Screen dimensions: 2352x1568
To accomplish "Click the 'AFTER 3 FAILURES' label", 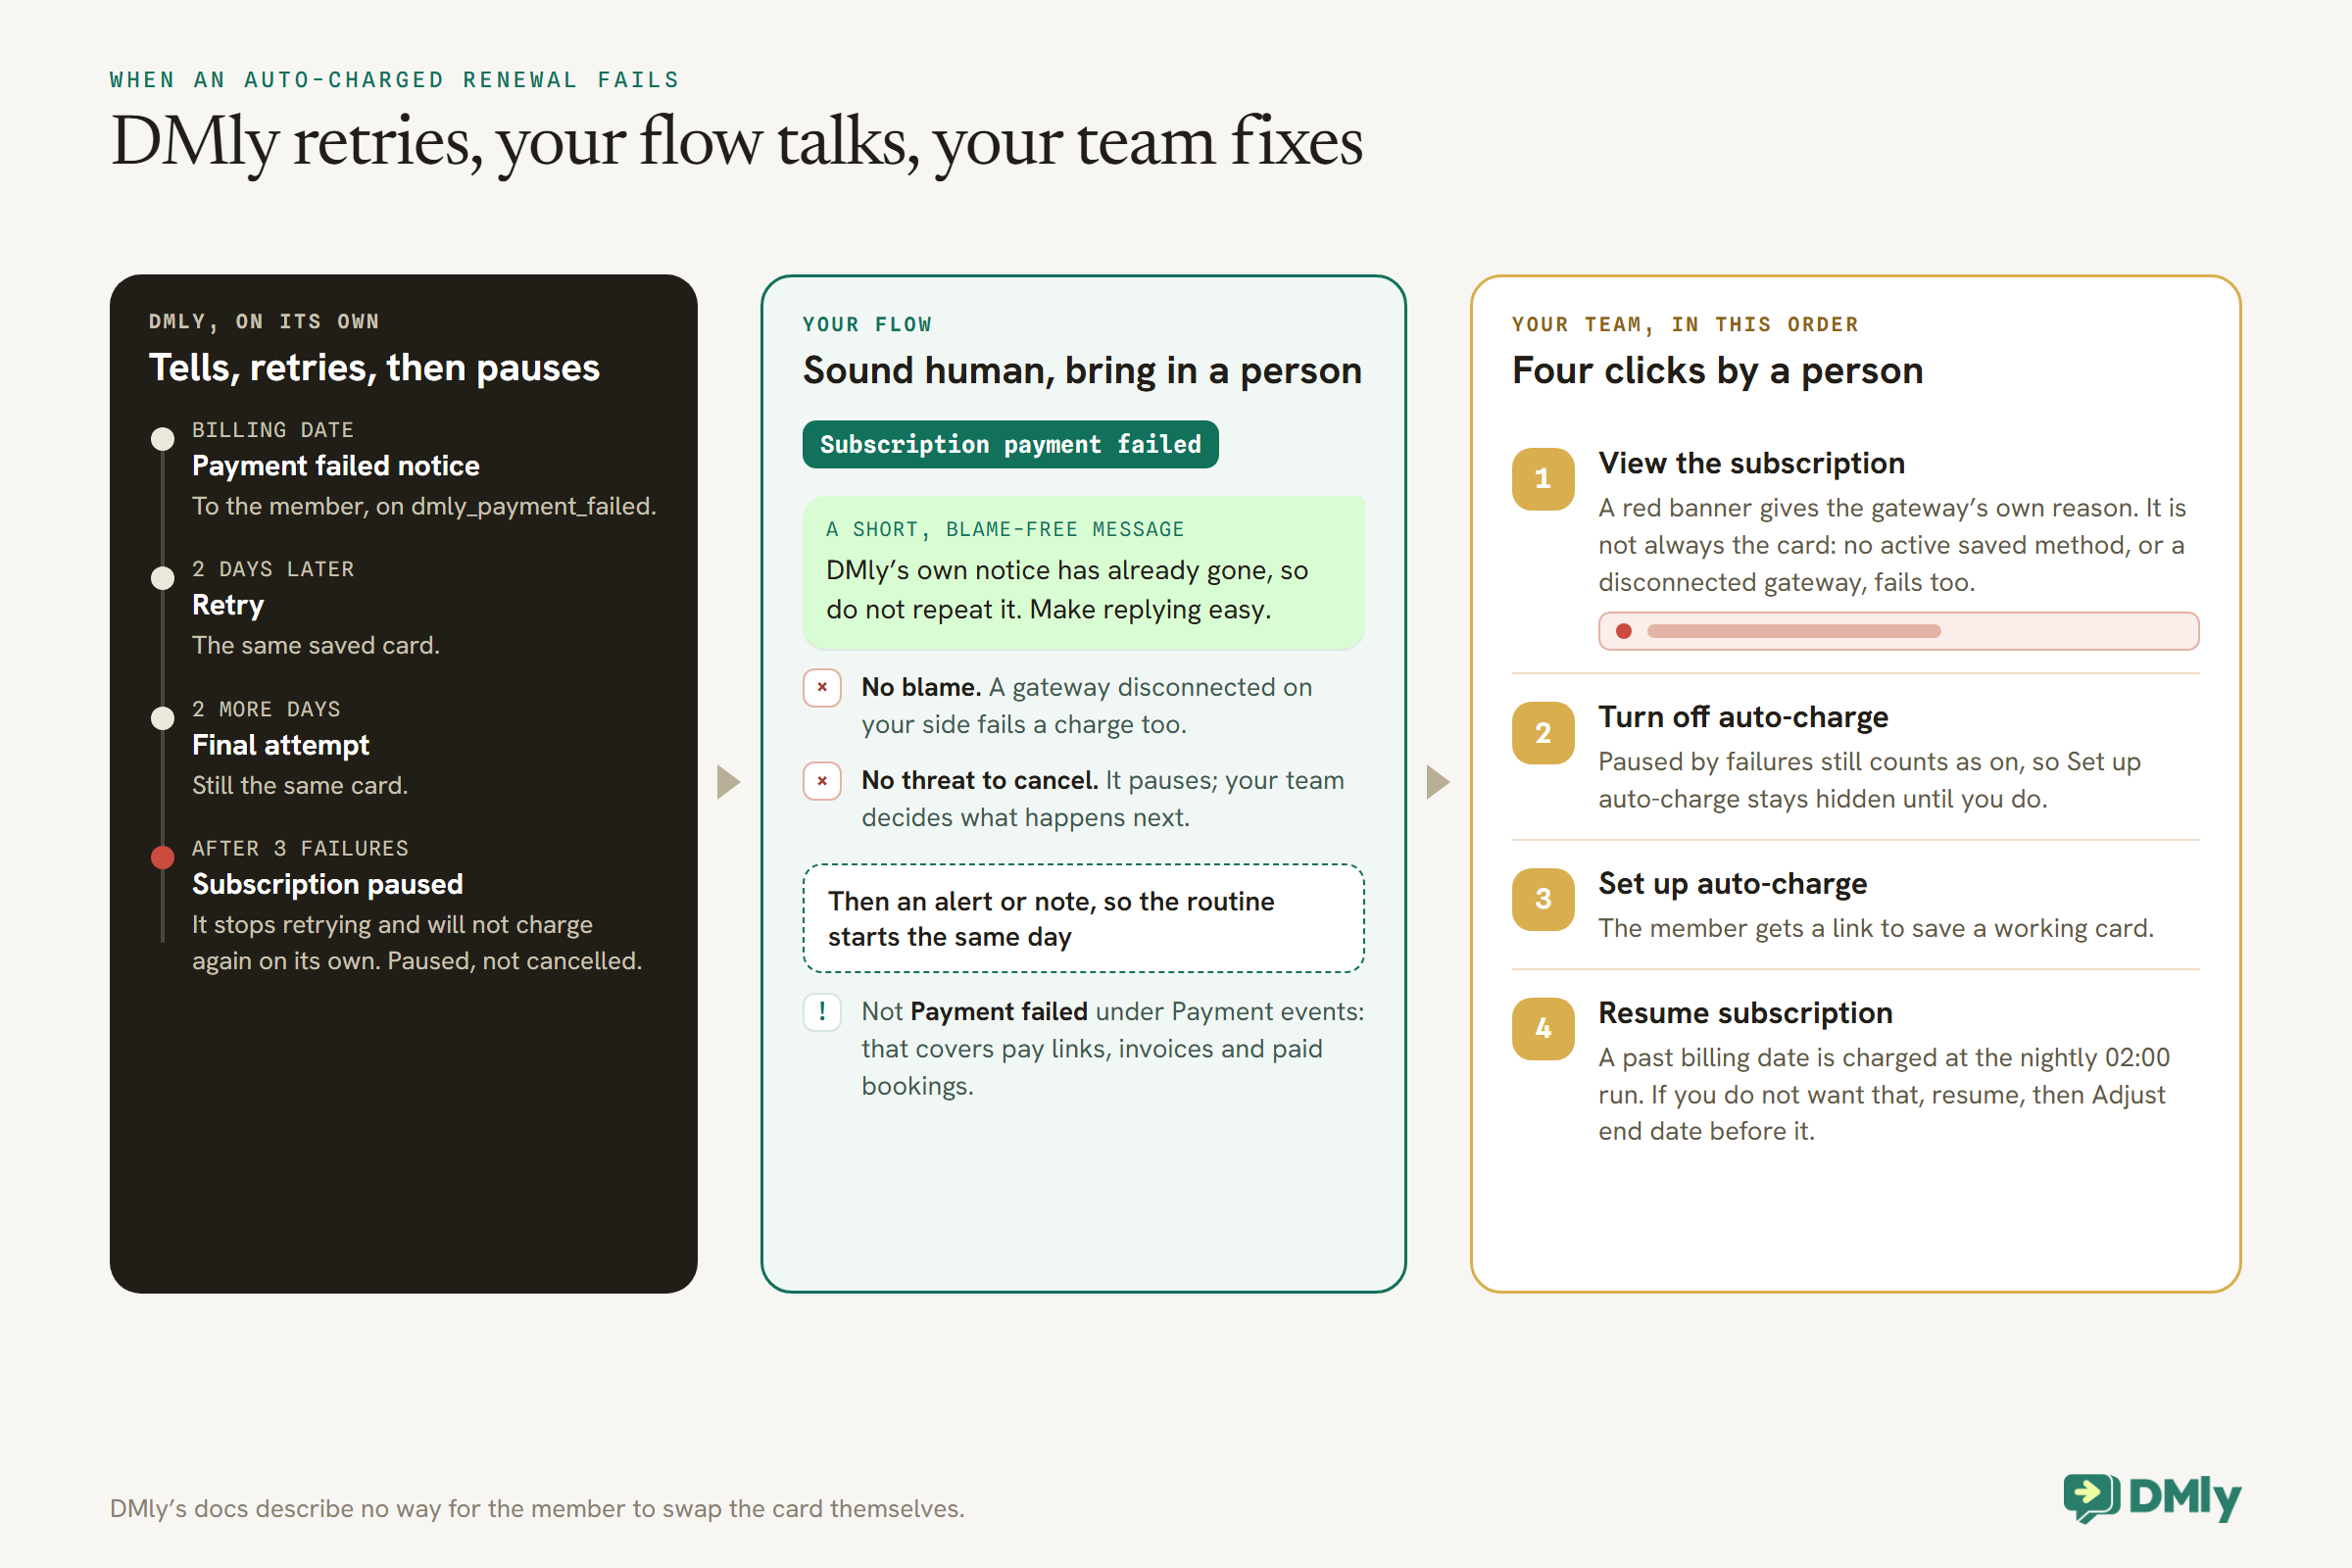I will pos(300,849).
